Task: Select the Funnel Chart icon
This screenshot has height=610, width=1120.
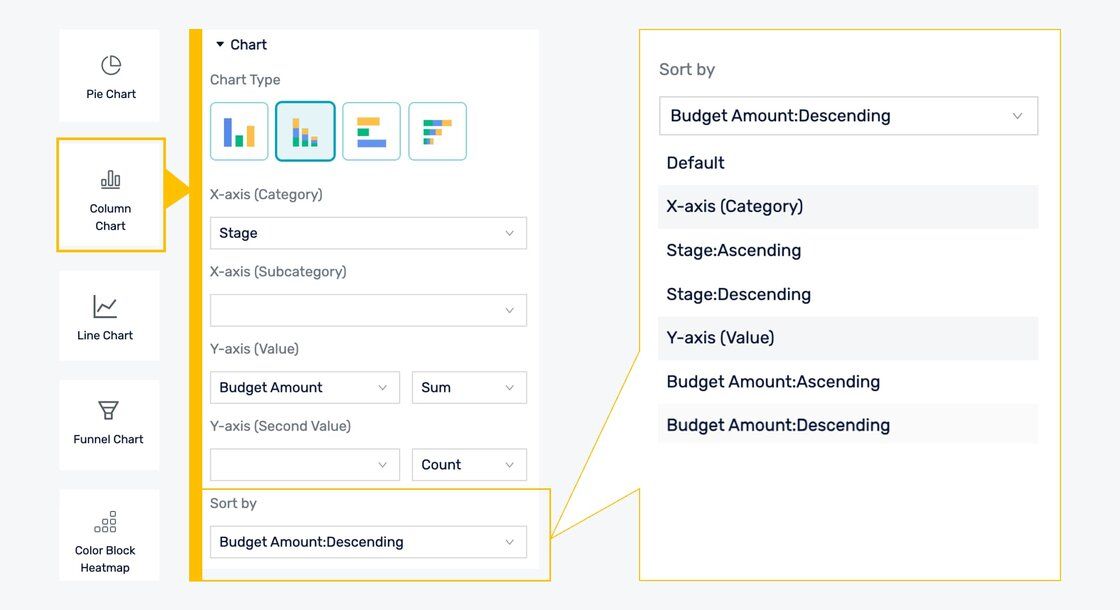Action: (x=108, y=410)
